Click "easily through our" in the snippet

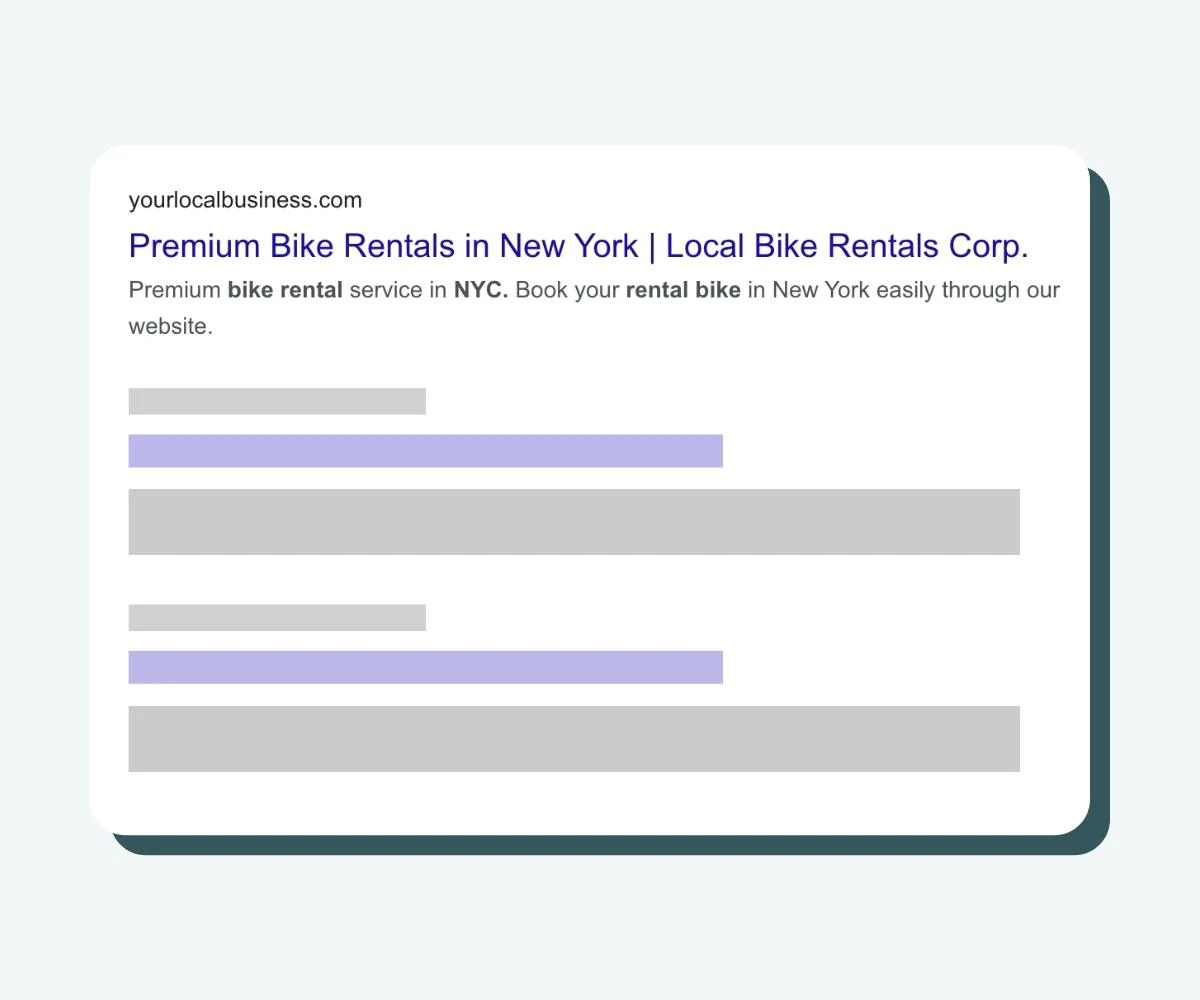pos(968,290)
